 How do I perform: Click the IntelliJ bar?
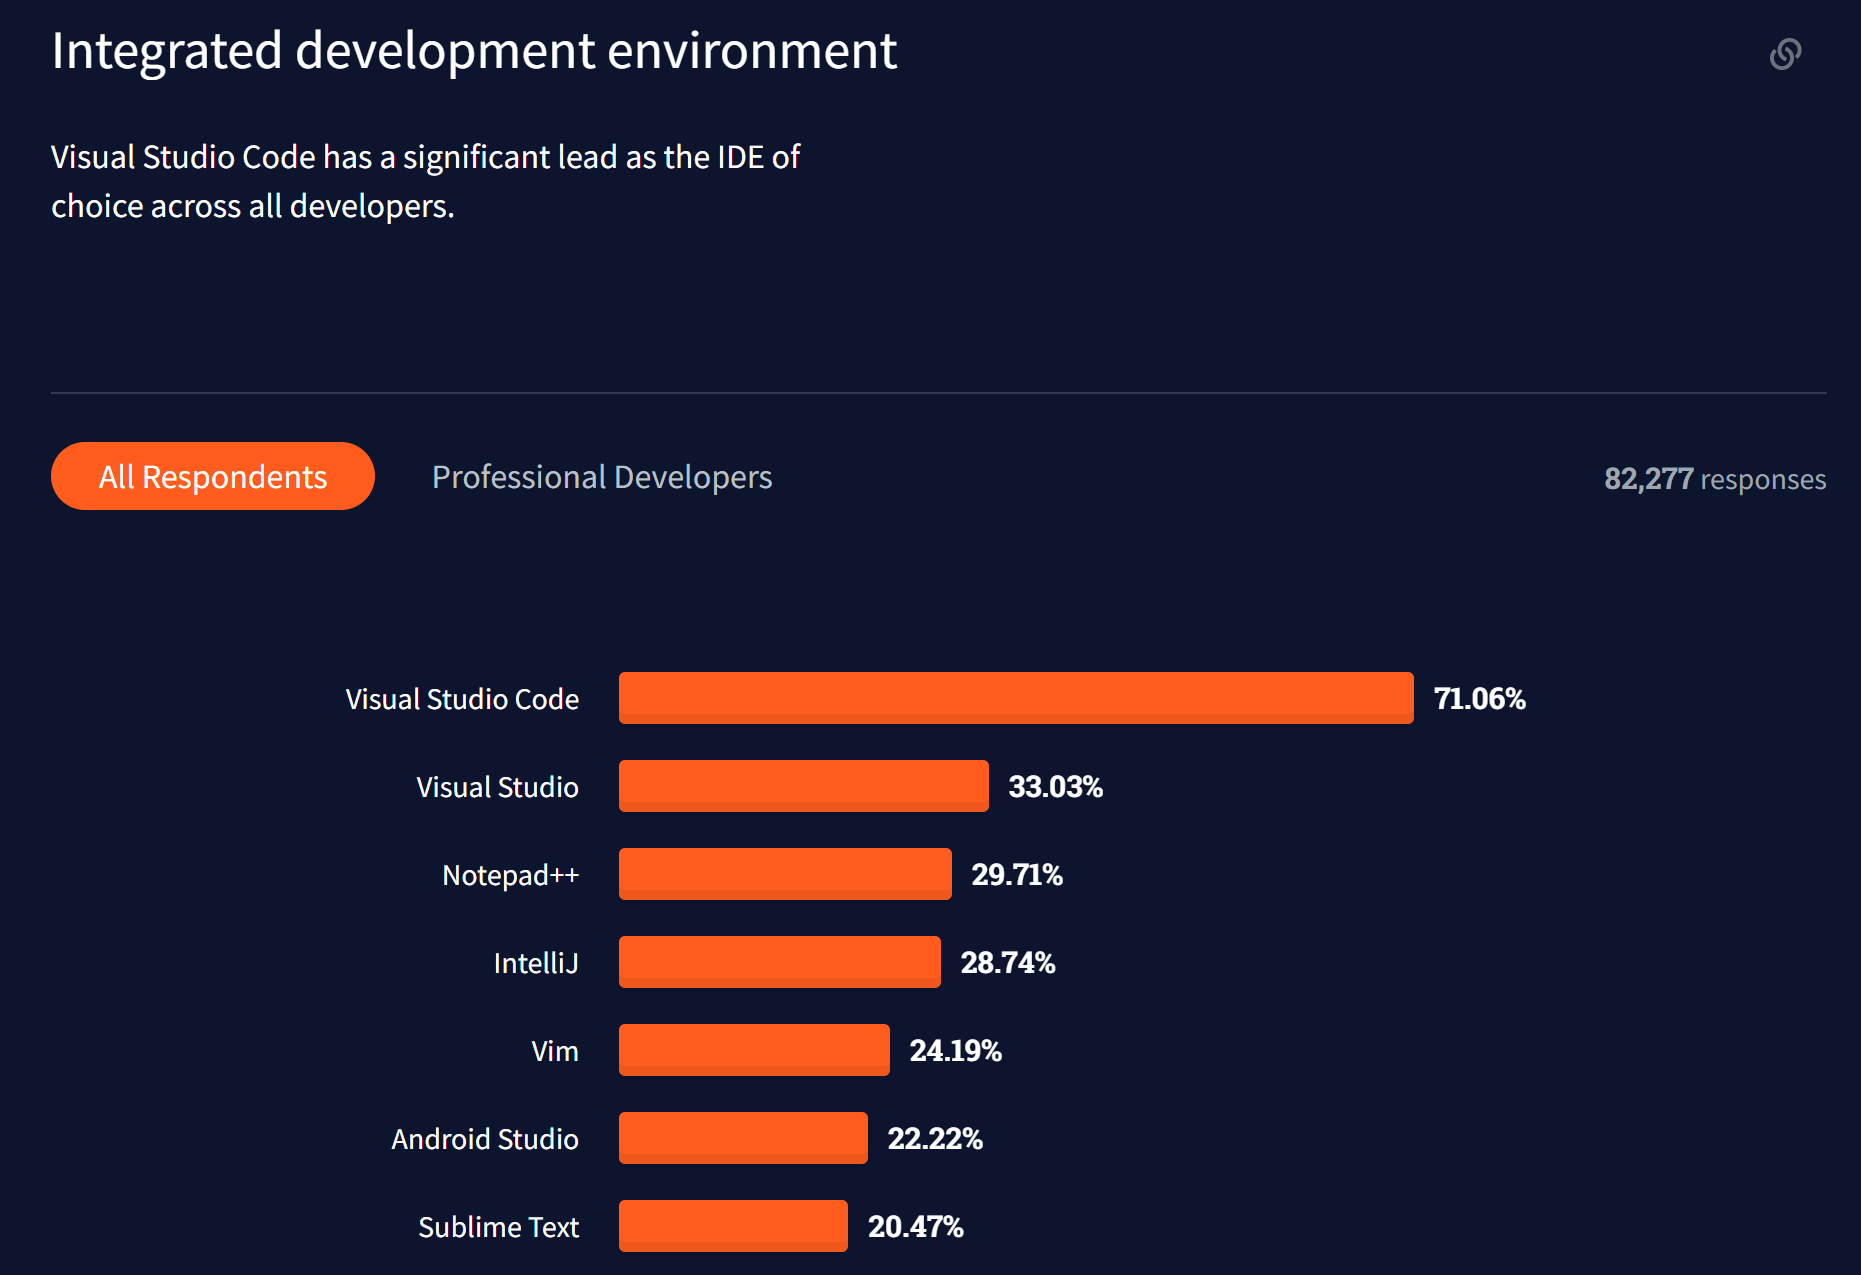coord(779,962)
